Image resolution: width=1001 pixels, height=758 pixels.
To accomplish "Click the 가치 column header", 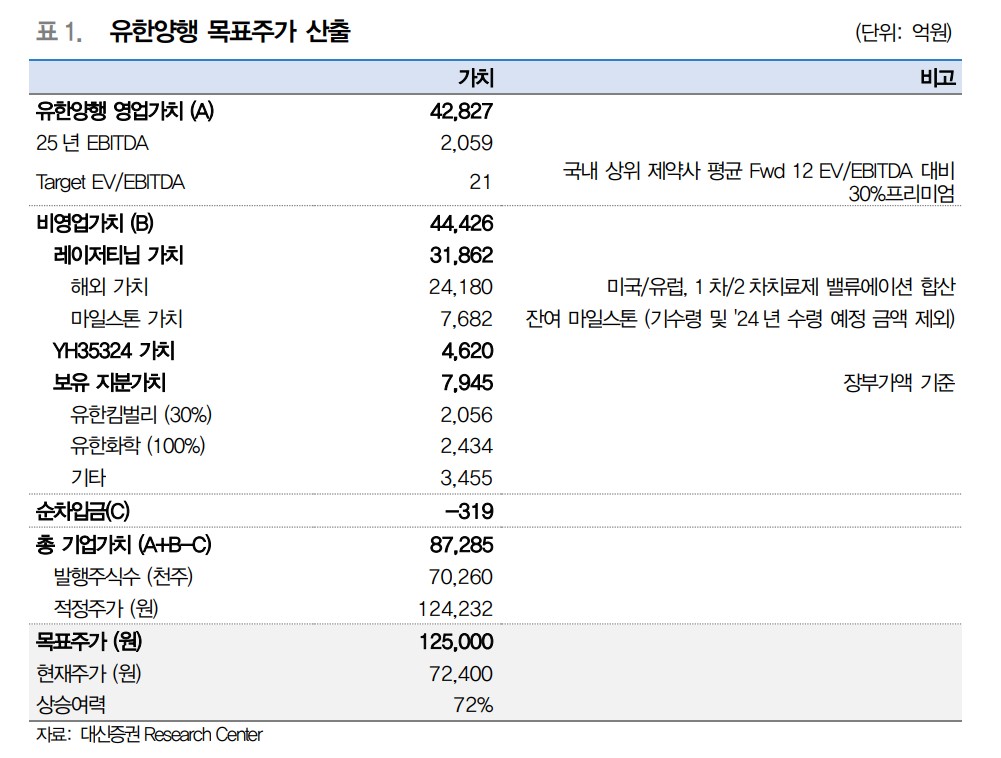I will pyautogui.click(x=476, y=78).
